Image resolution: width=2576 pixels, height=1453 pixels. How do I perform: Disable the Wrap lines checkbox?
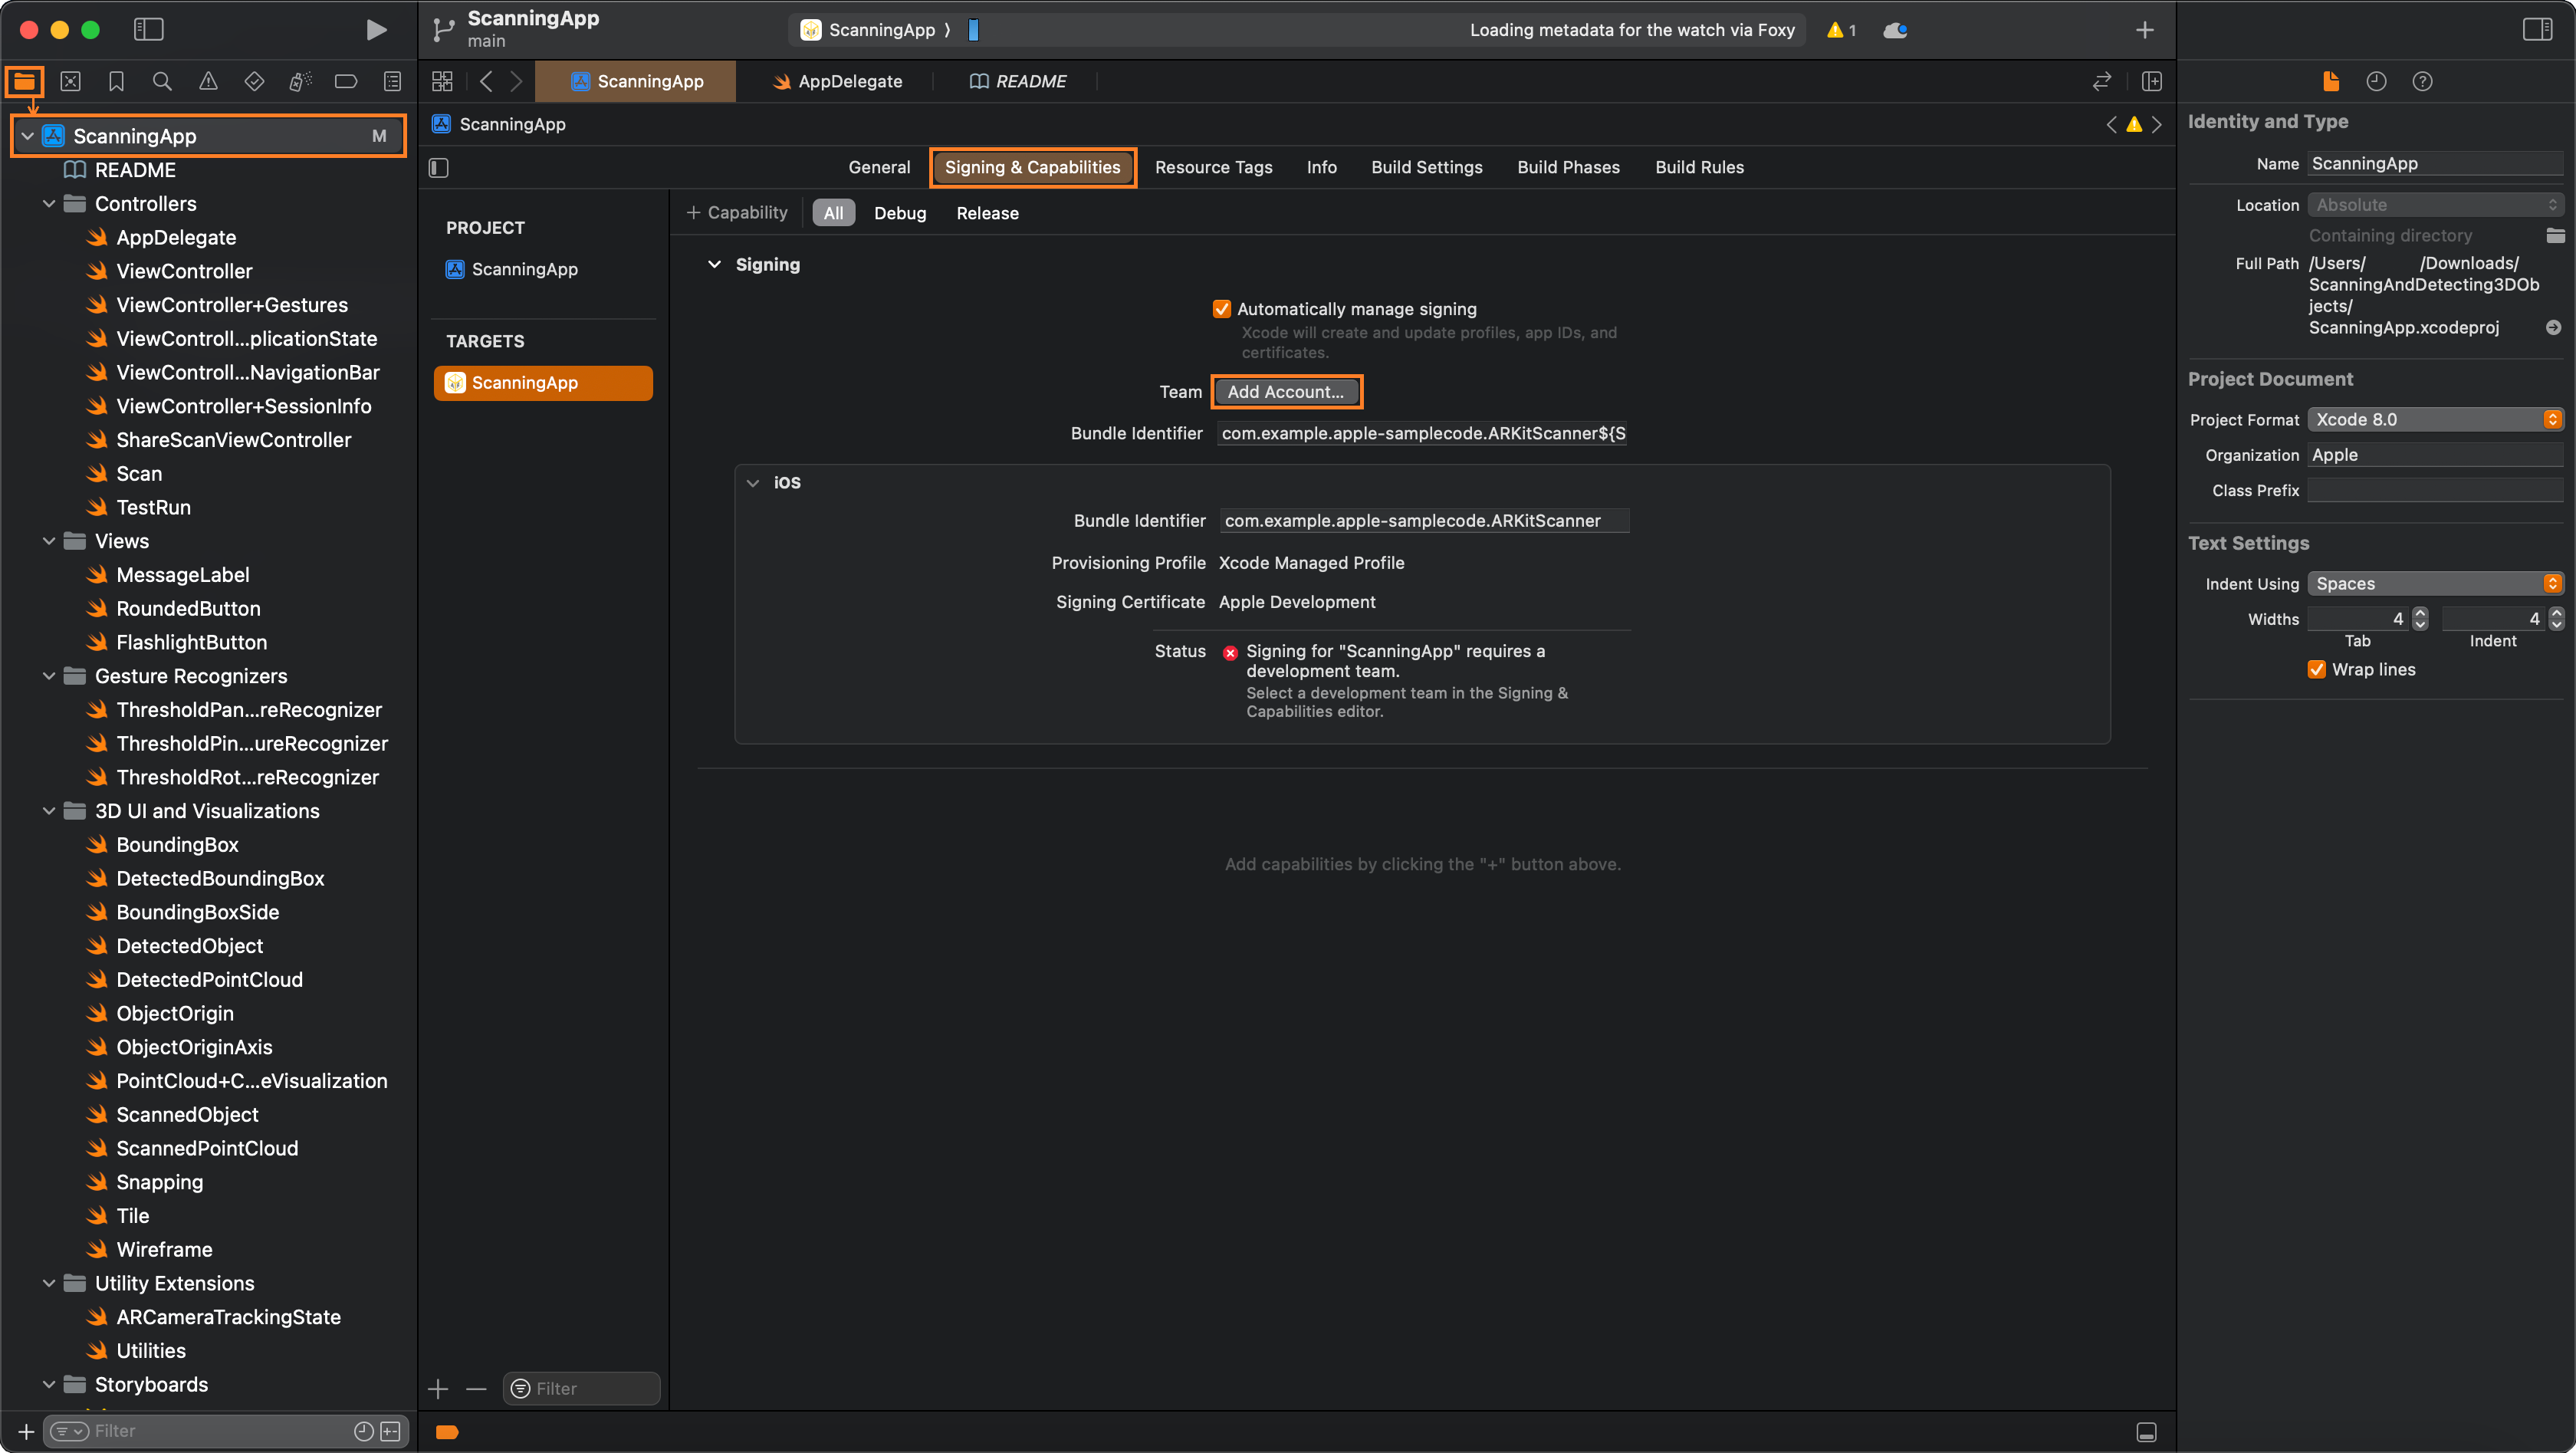pos(2316,669)
